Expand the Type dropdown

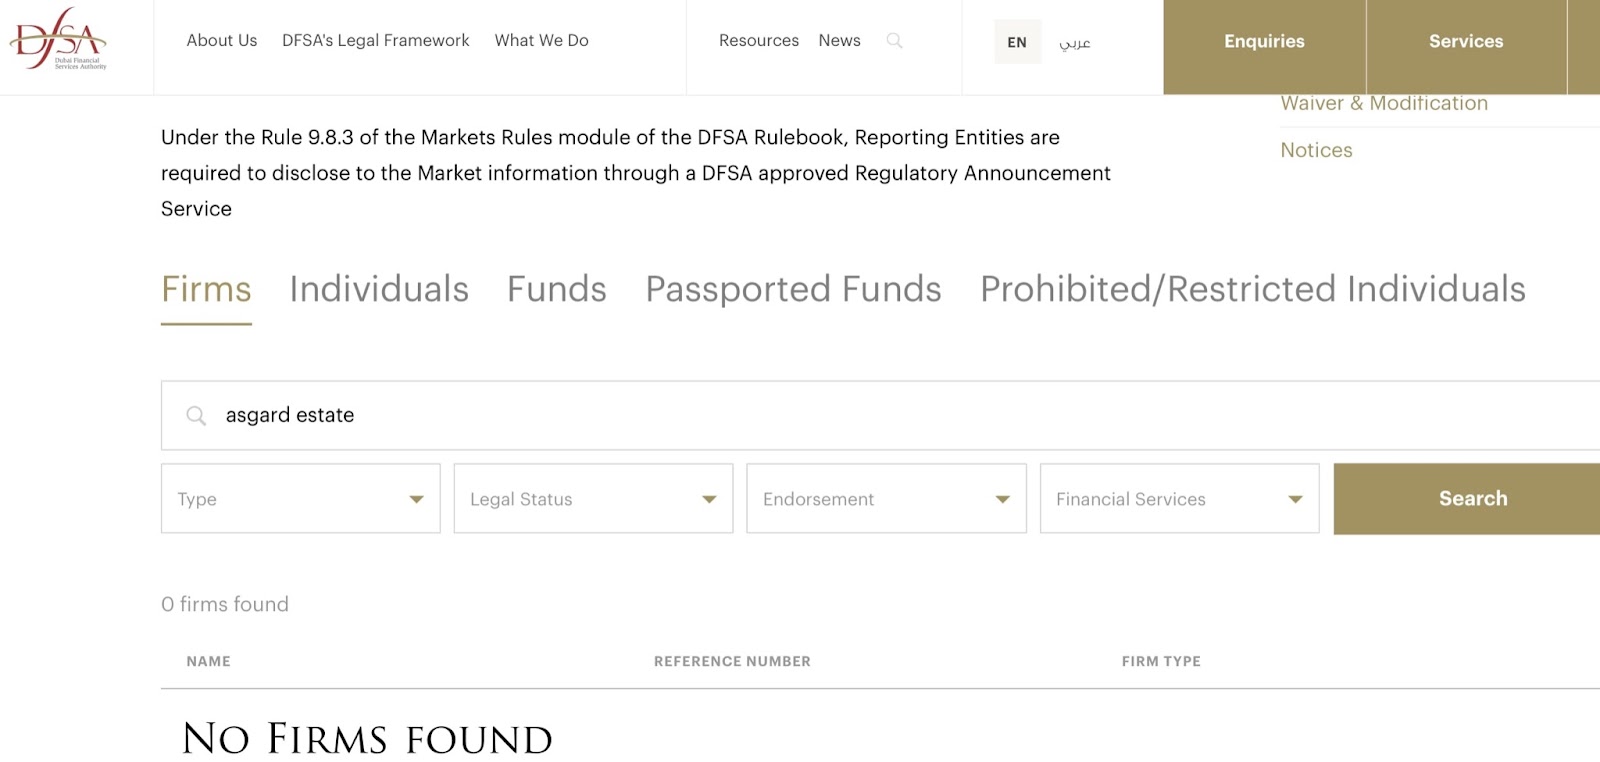coord(301,498)
